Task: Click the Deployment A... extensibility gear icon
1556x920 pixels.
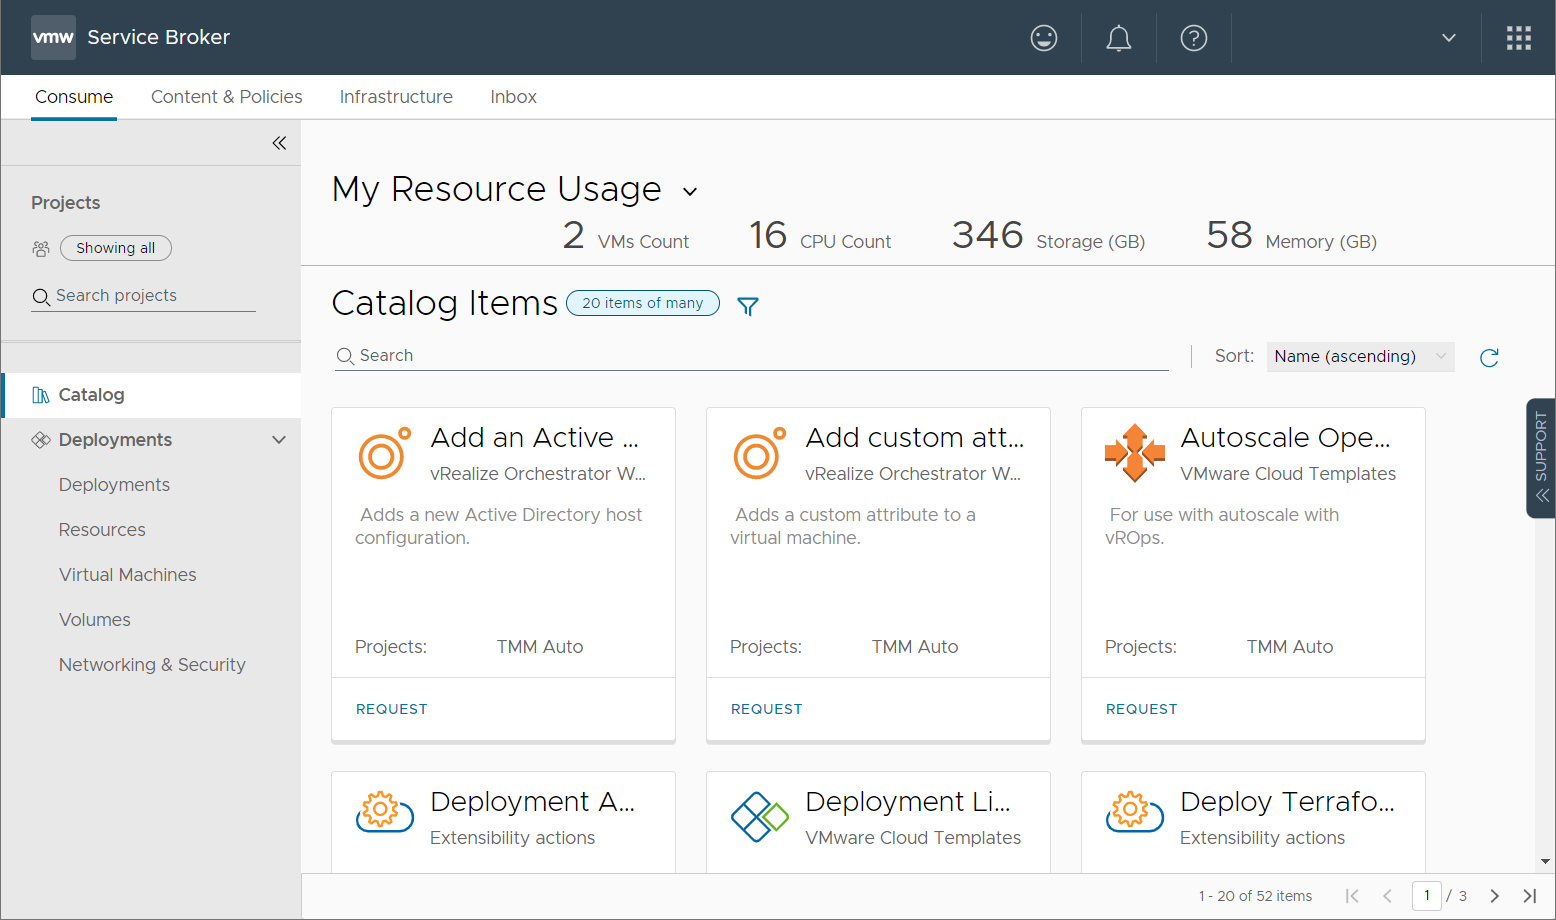Action: [385, 812]
